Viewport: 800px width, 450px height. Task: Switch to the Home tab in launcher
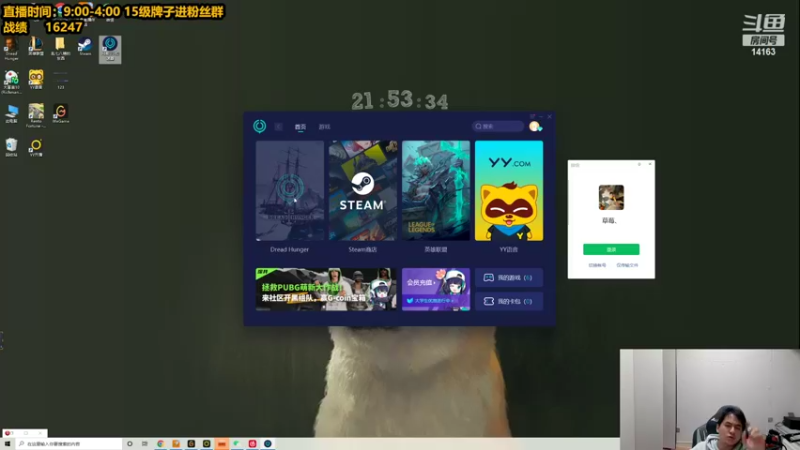300,127
